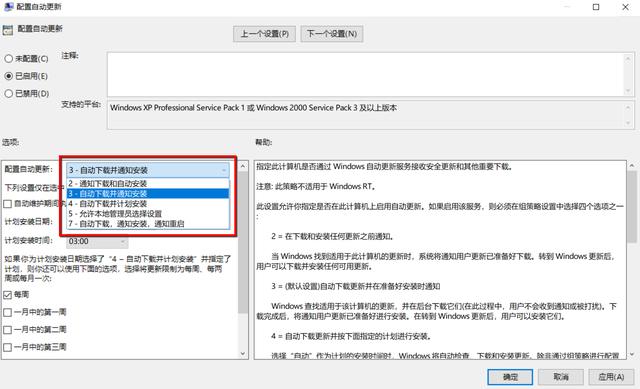The height and width of the screenshot is (389, 640).
Task: Click the comment box scroll up arrow
Action: 628,59
